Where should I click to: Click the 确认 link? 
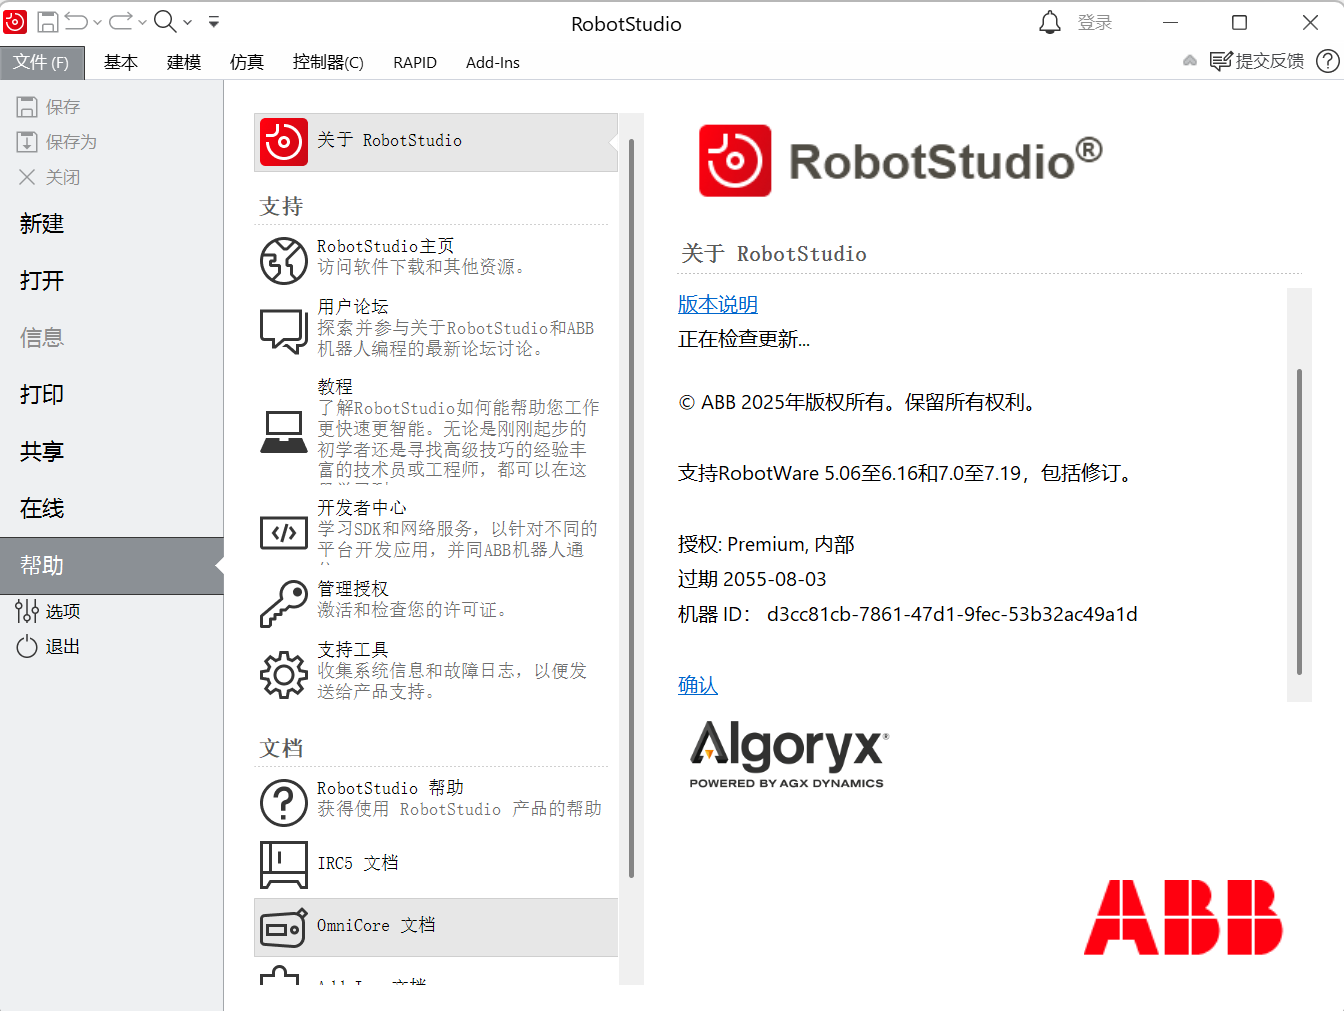[x=697, y=685]
